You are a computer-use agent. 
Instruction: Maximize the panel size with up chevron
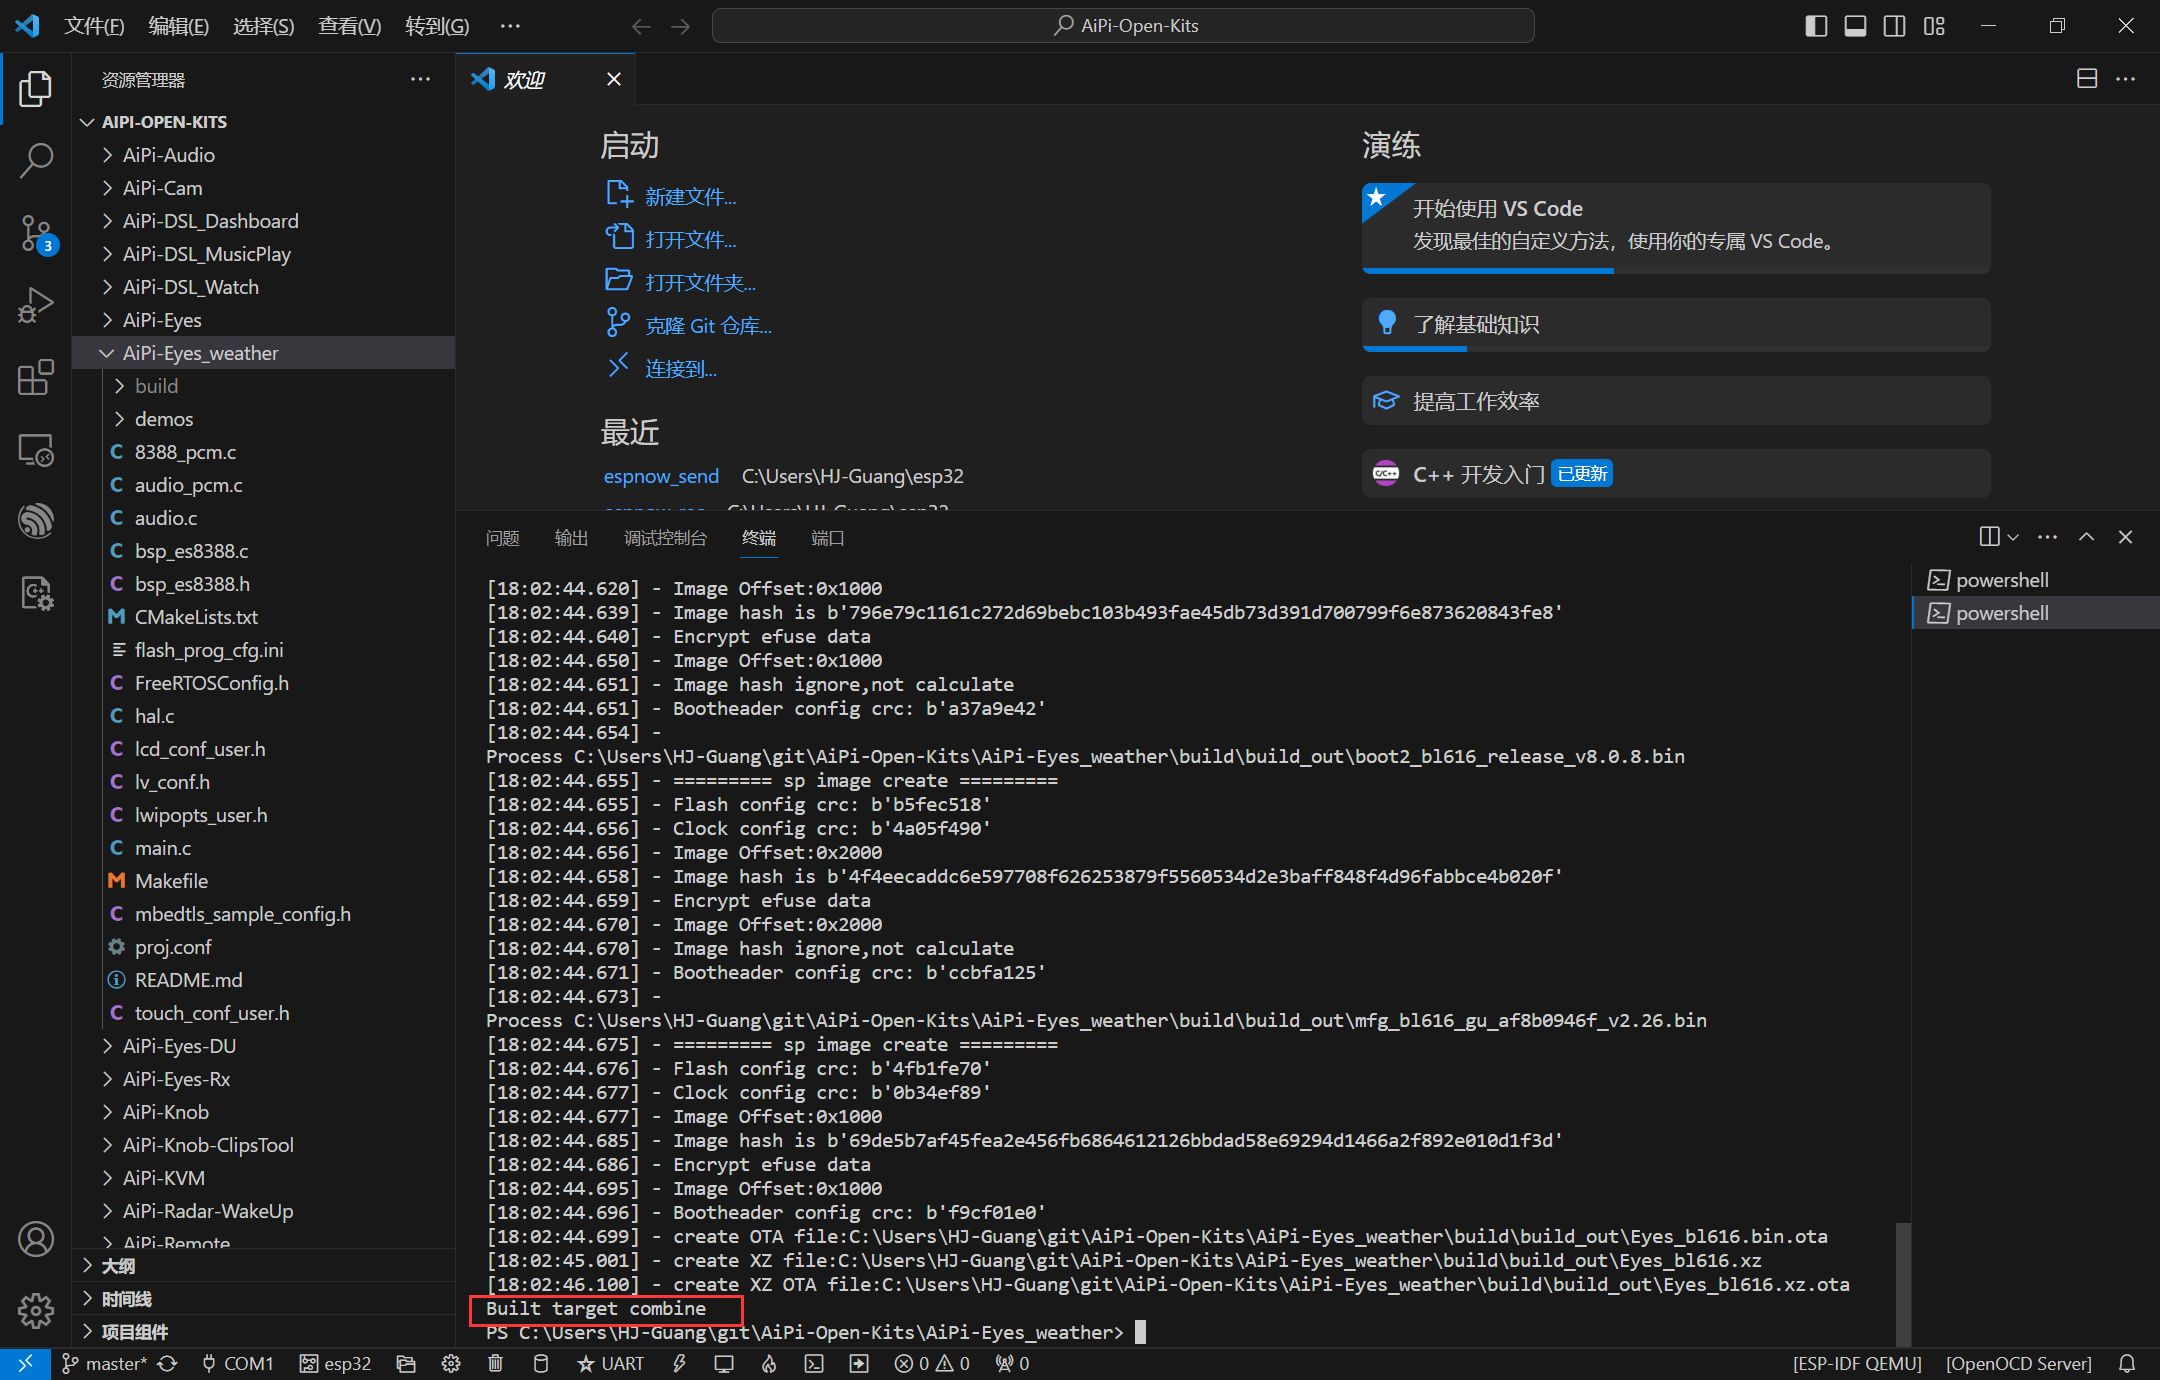2086,537
